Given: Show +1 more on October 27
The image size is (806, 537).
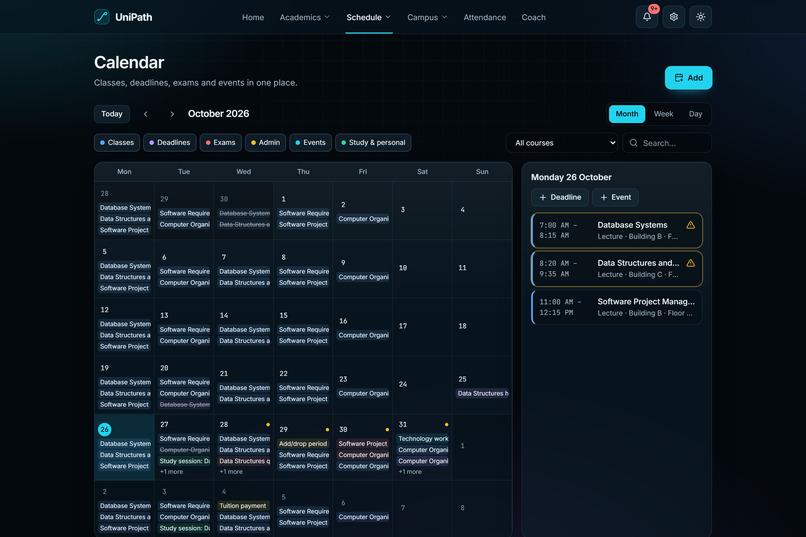Looking at the screenshot, I should (x=171, y=472).
